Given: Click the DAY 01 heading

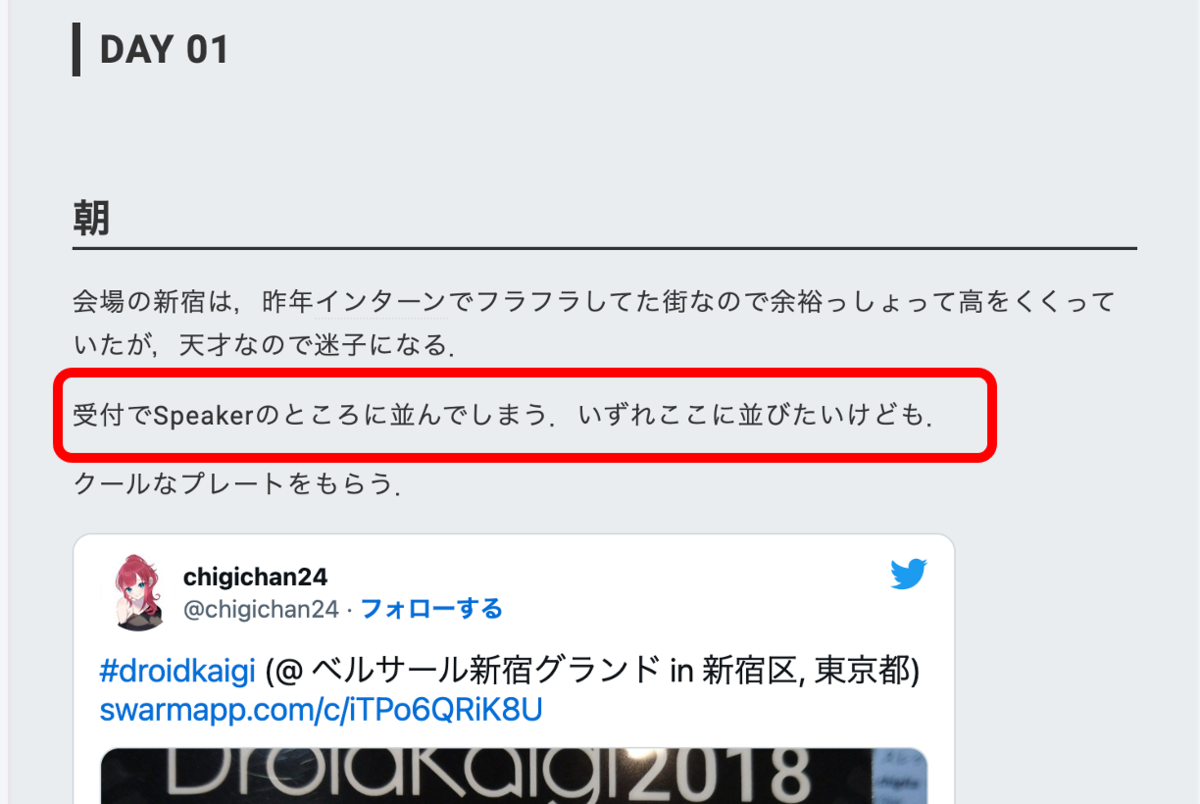Looking at the screenshot, I should (165, 50).
